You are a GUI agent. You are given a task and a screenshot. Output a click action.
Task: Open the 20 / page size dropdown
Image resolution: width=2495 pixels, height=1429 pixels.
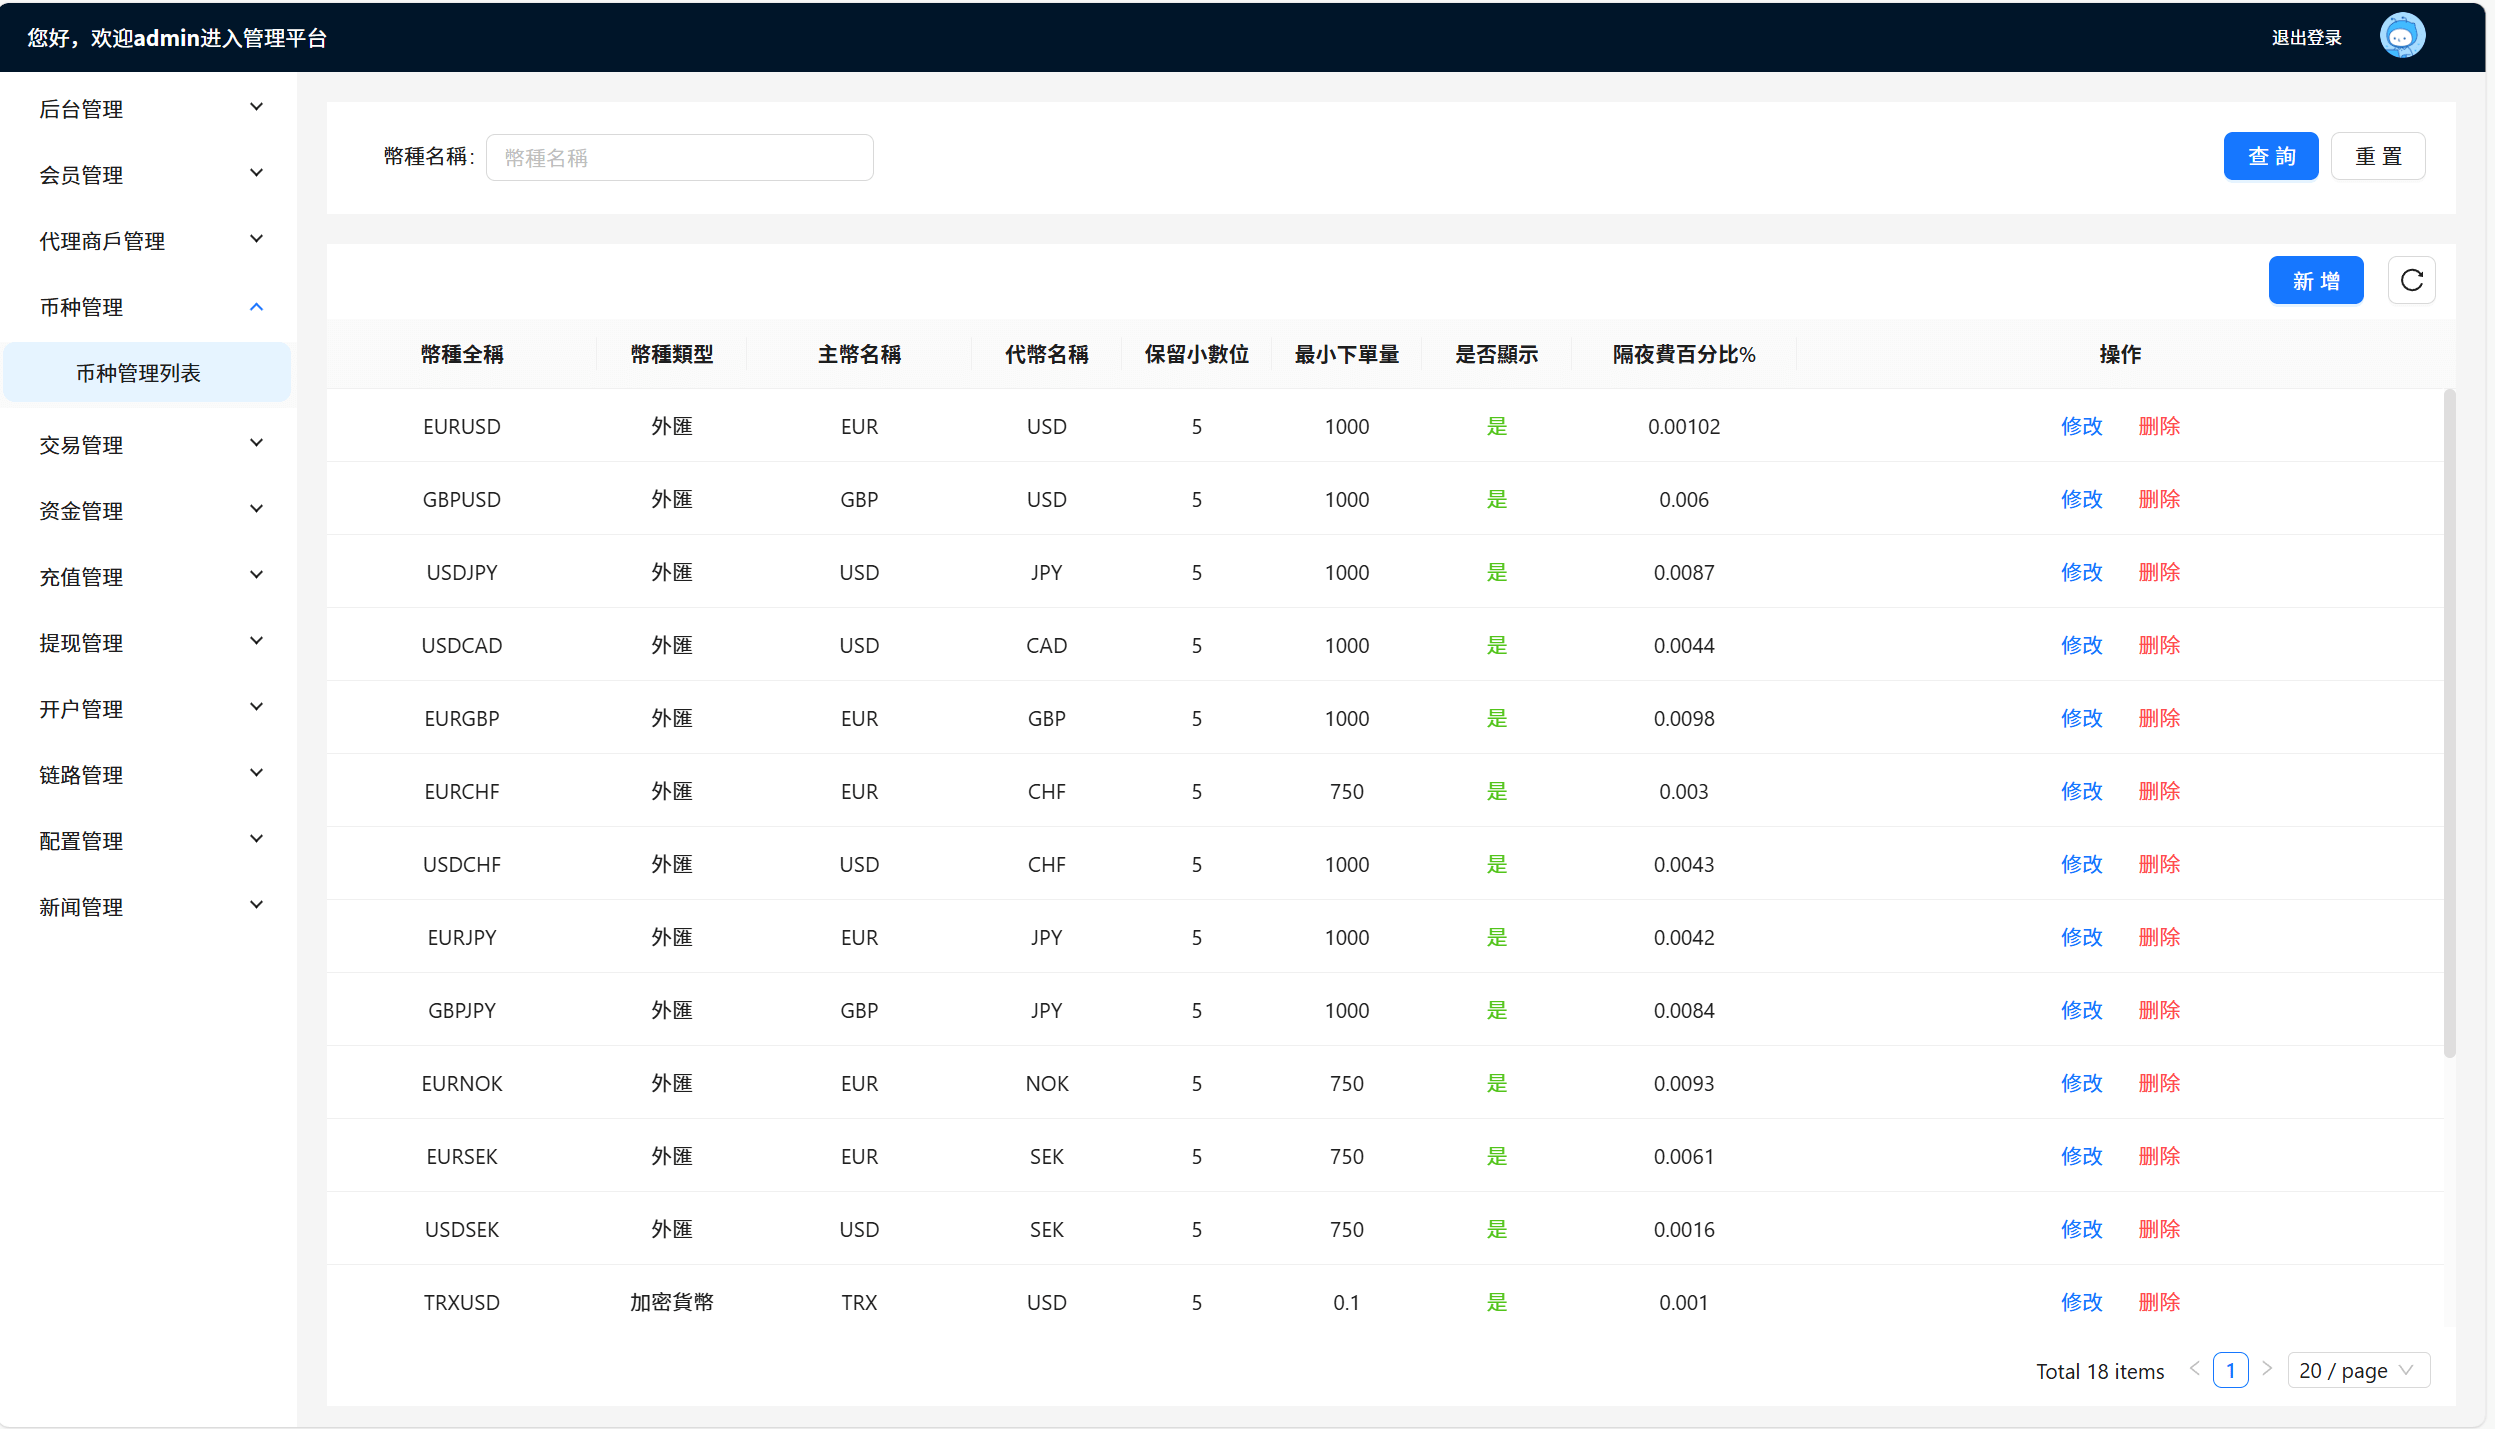[x=2357, y=1370]
